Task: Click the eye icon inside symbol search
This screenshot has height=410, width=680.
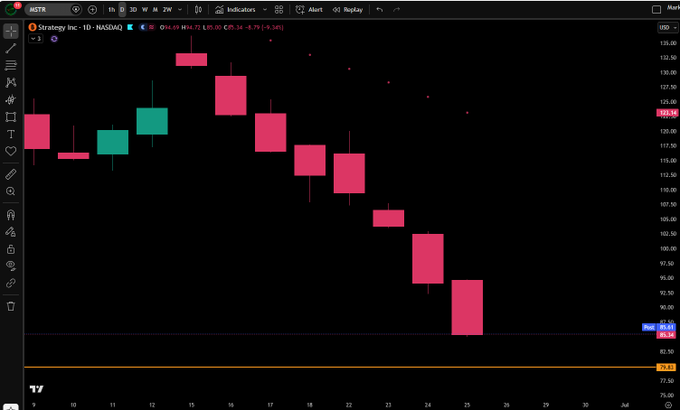Action: tap(76, 10)
